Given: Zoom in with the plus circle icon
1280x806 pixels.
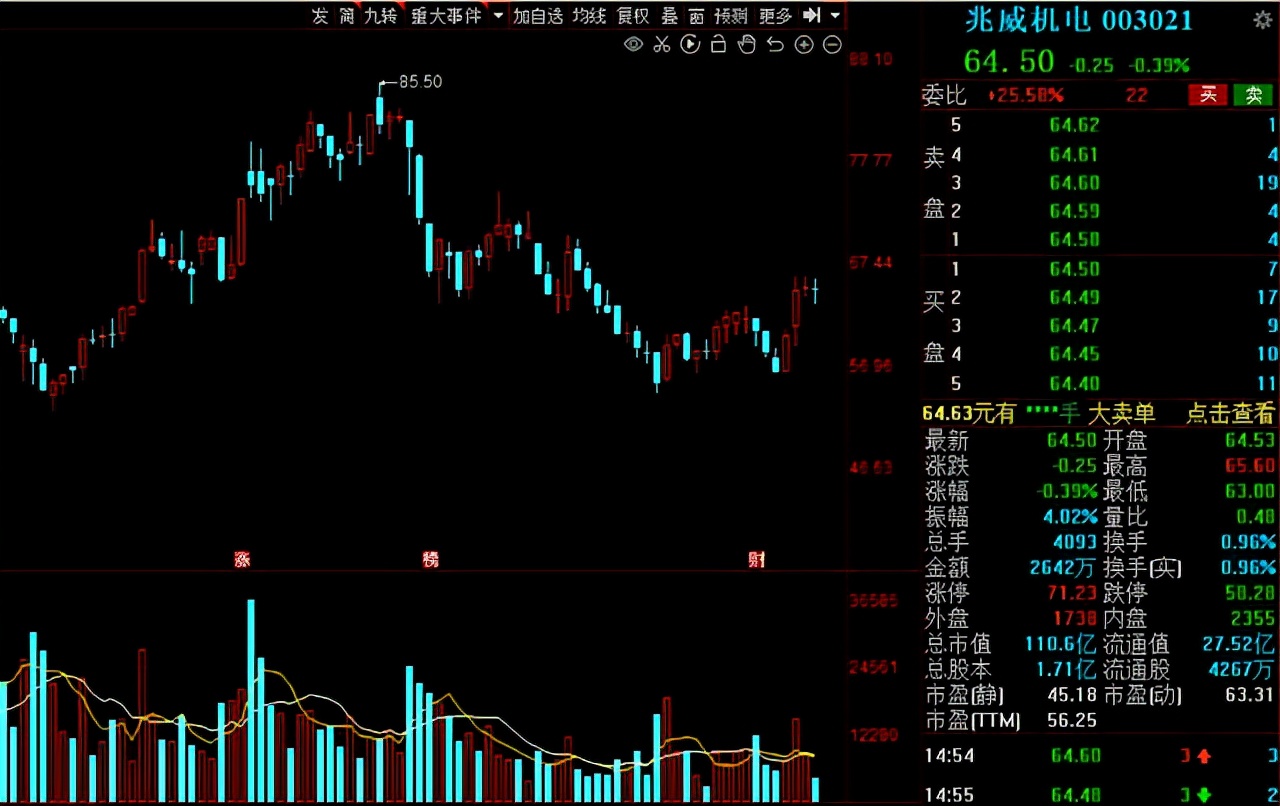Looking at the screenshot, I should [803, 44].
